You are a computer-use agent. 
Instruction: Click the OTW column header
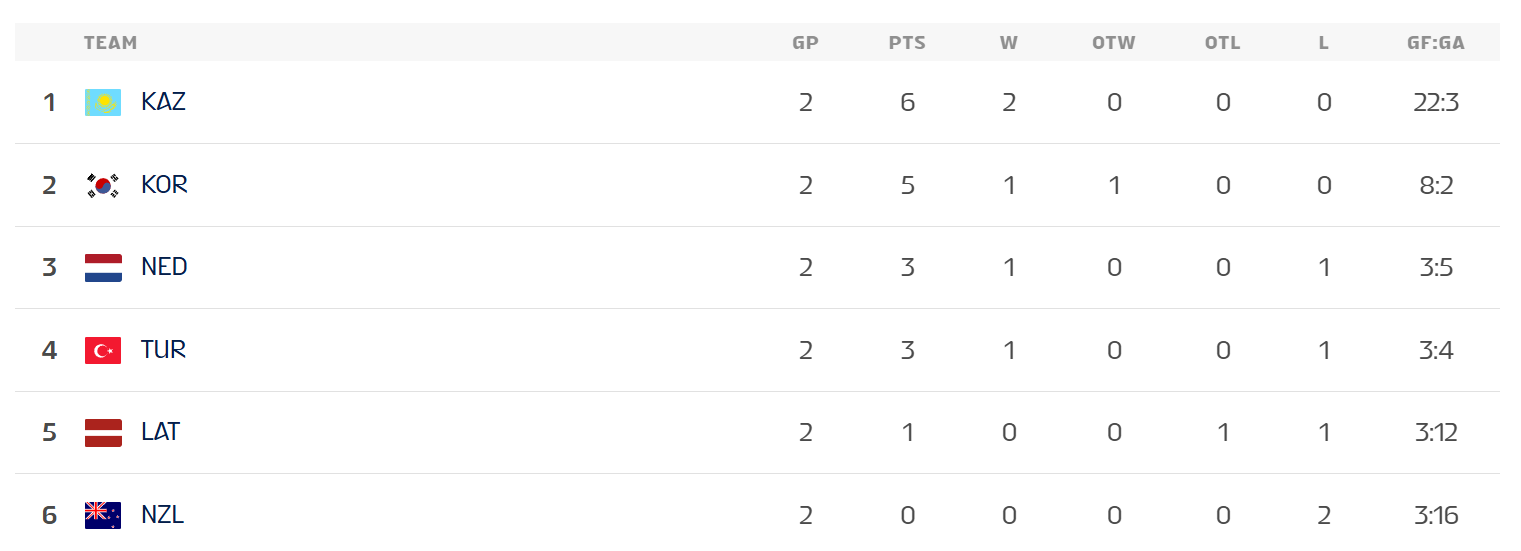(1114, 43)
